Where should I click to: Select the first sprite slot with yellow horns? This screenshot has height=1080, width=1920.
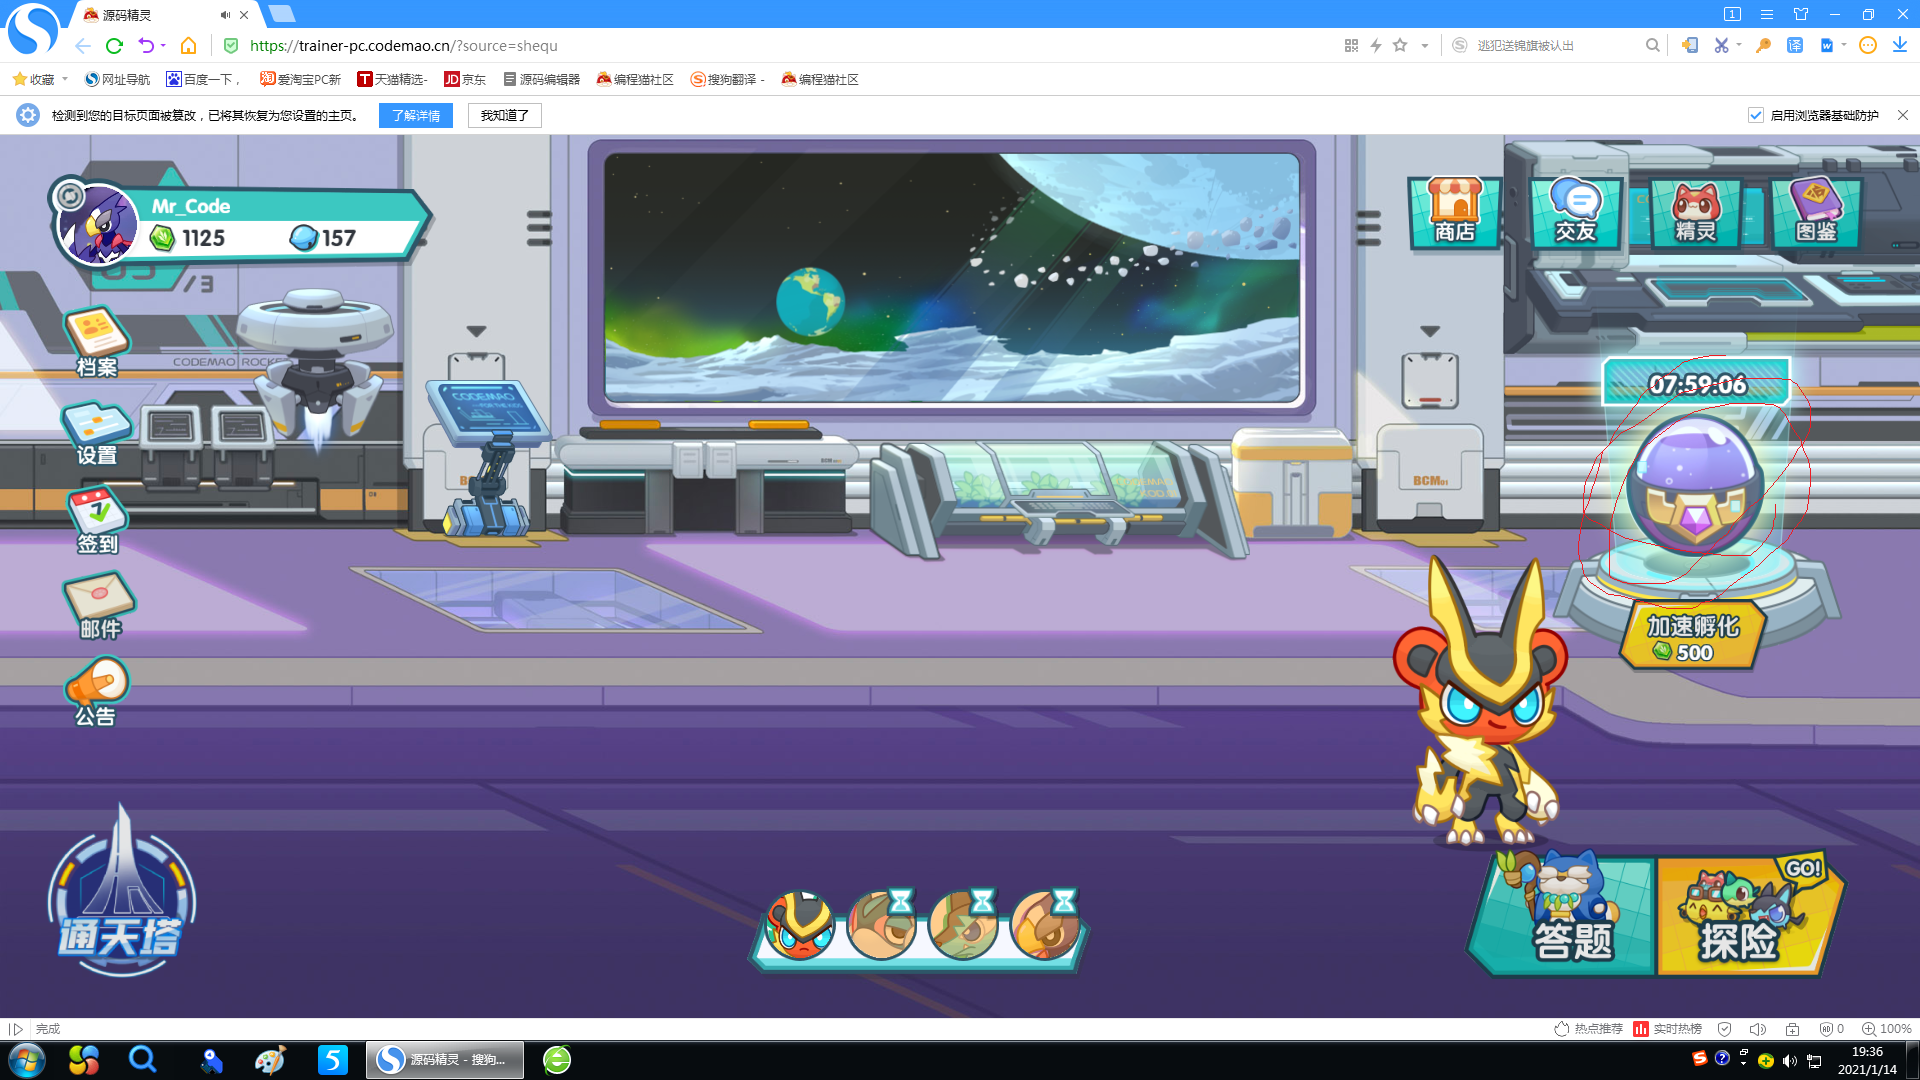(799, 926)
